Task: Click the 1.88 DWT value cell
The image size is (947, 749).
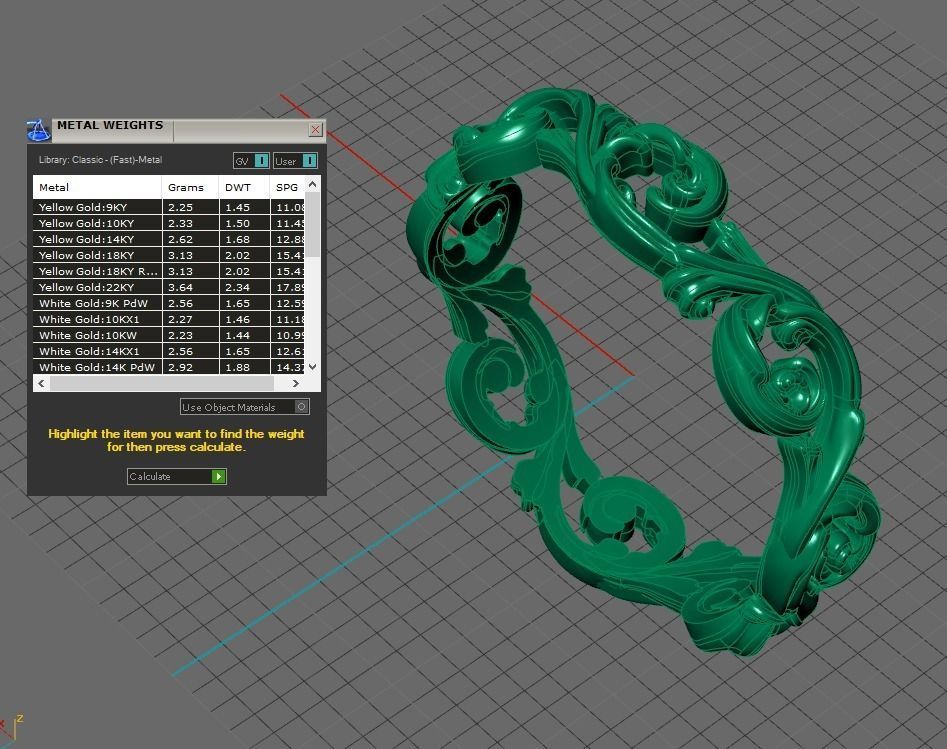Action: pos(244,367)
